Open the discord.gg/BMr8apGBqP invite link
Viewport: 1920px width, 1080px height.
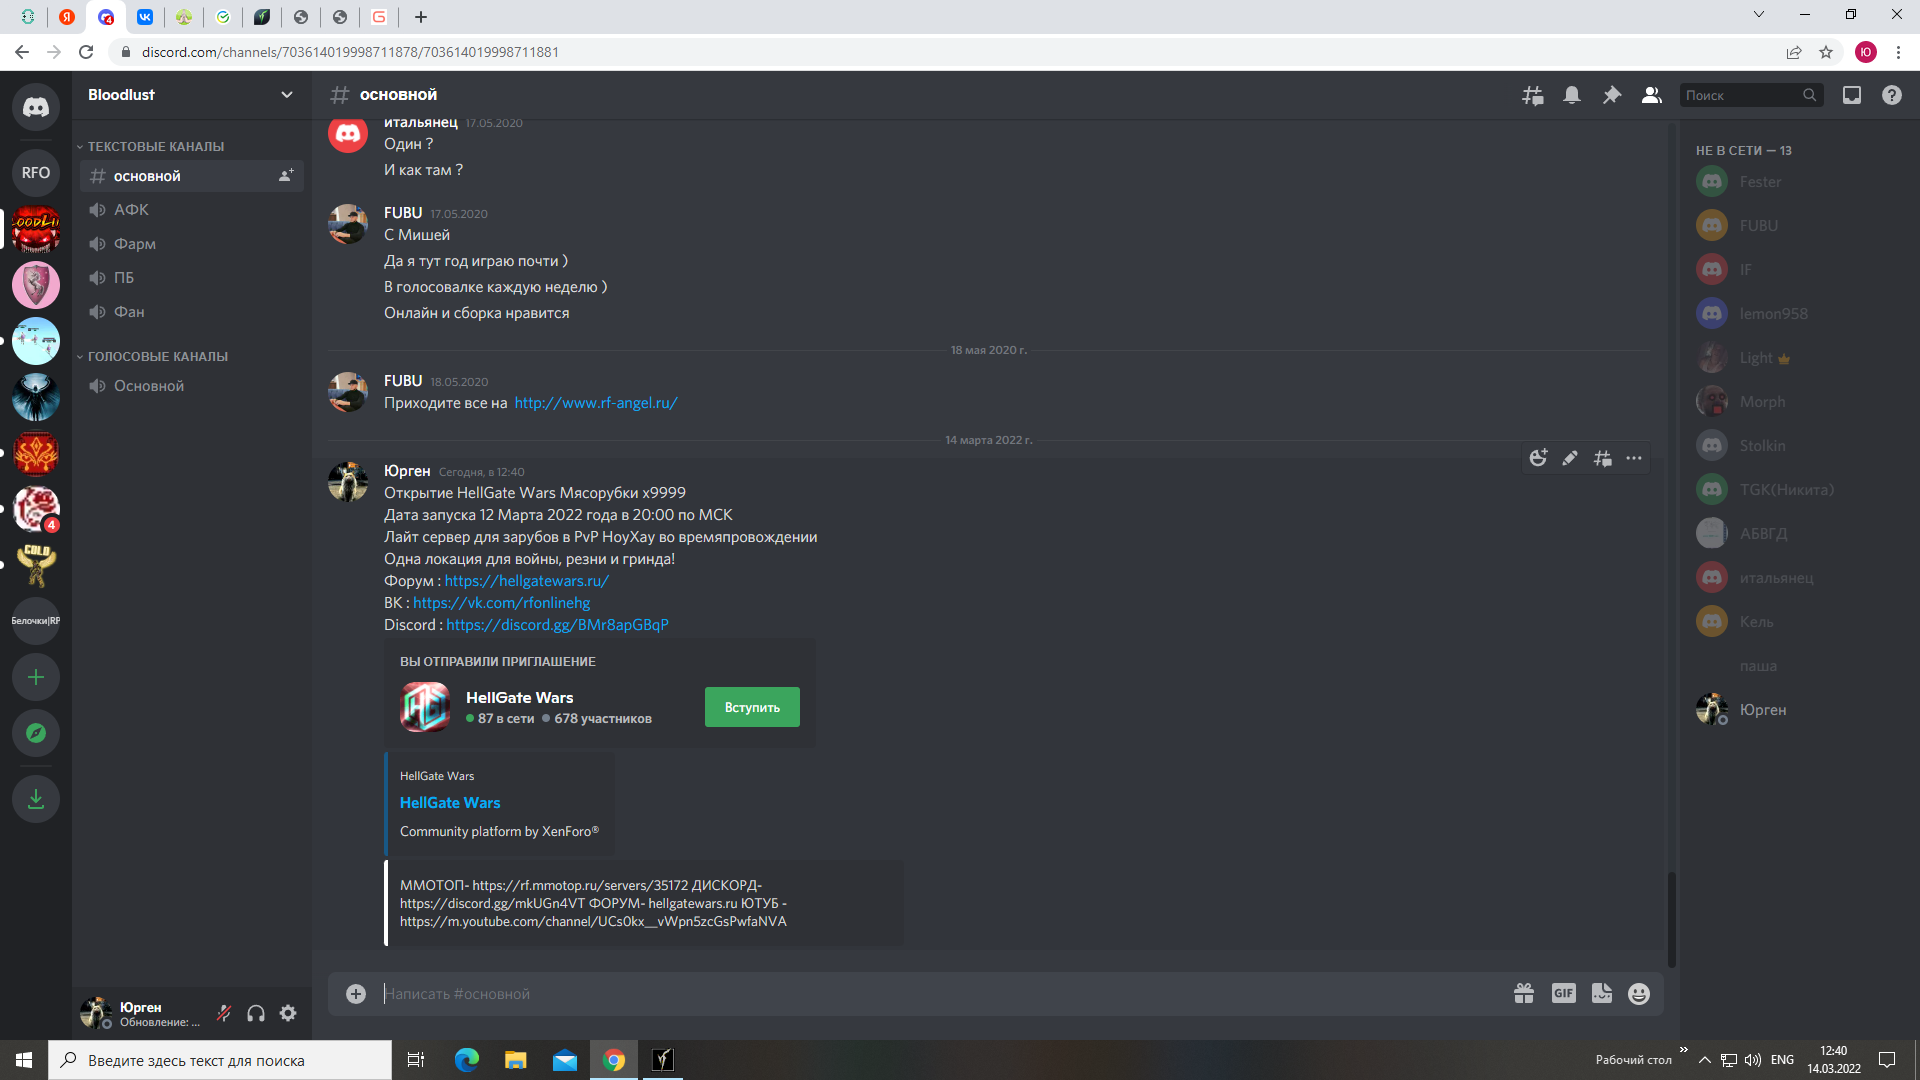tap(557, 625)
